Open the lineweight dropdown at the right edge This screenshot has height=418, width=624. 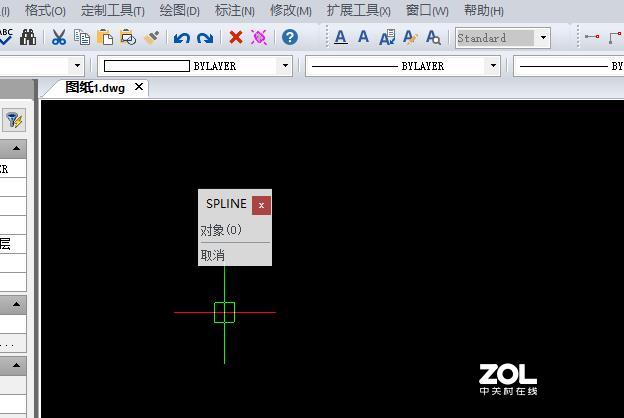(569, 66)
